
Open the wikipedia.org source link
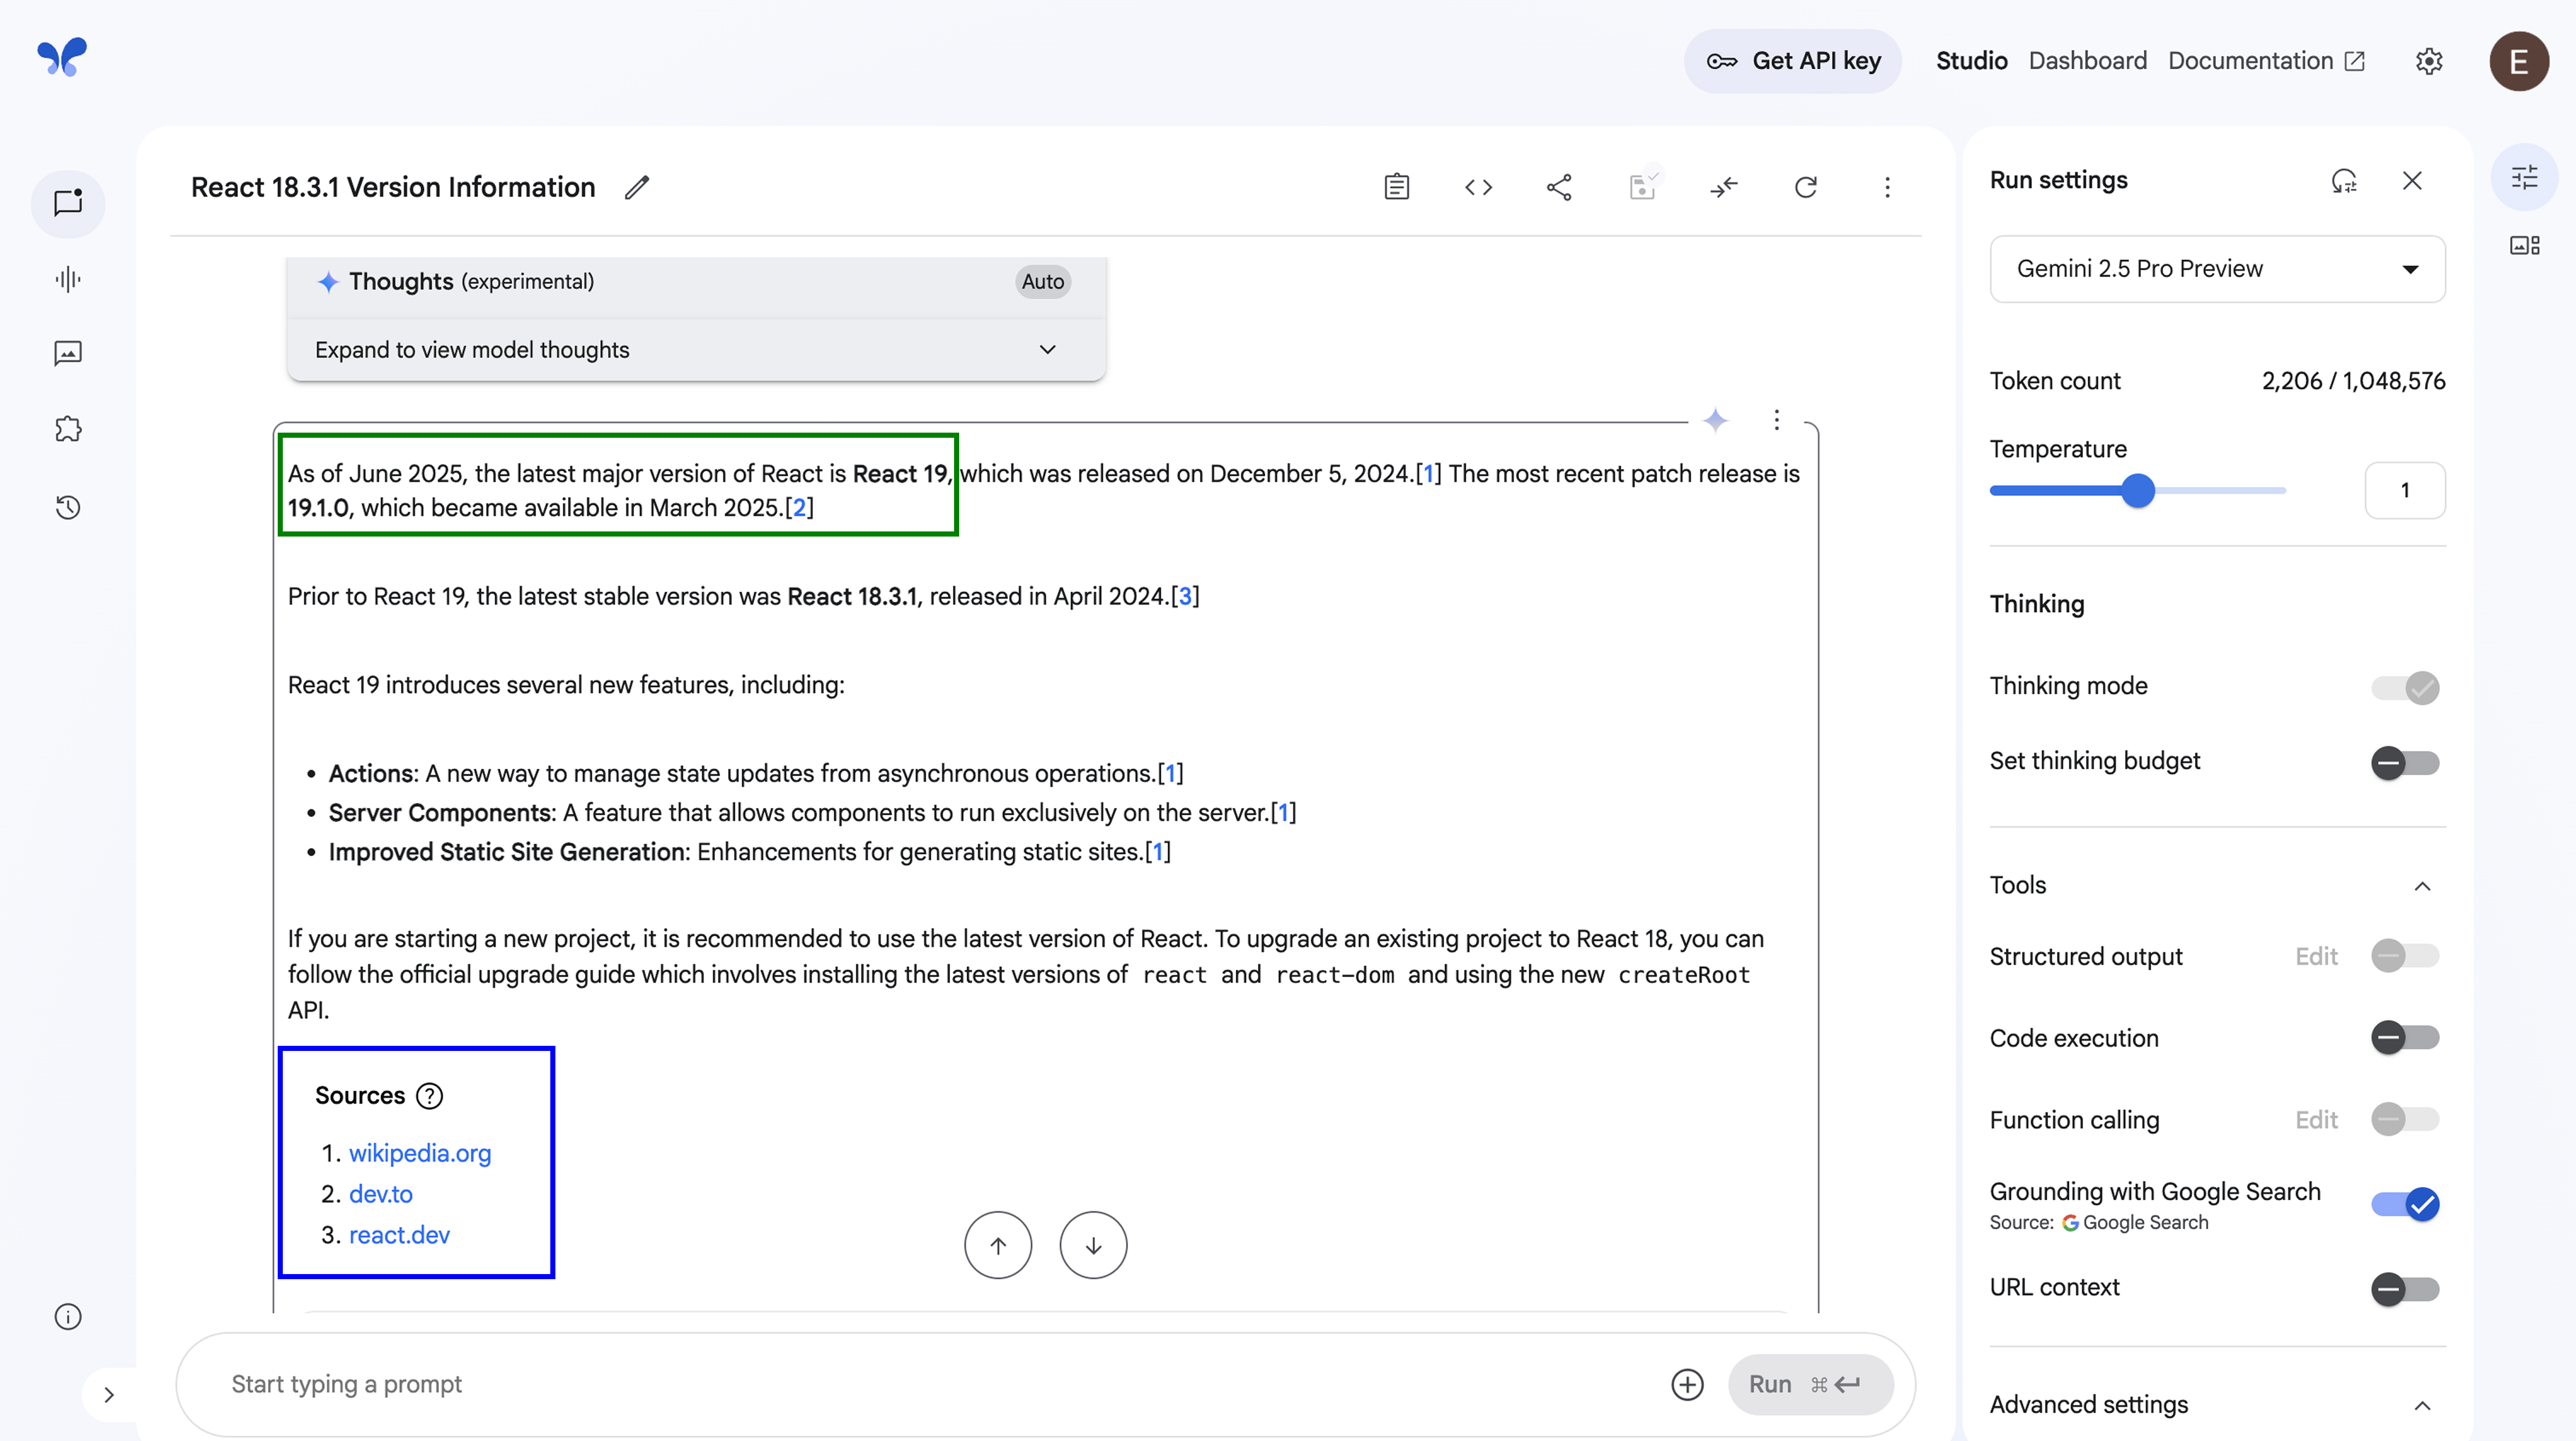[420, 1153]
